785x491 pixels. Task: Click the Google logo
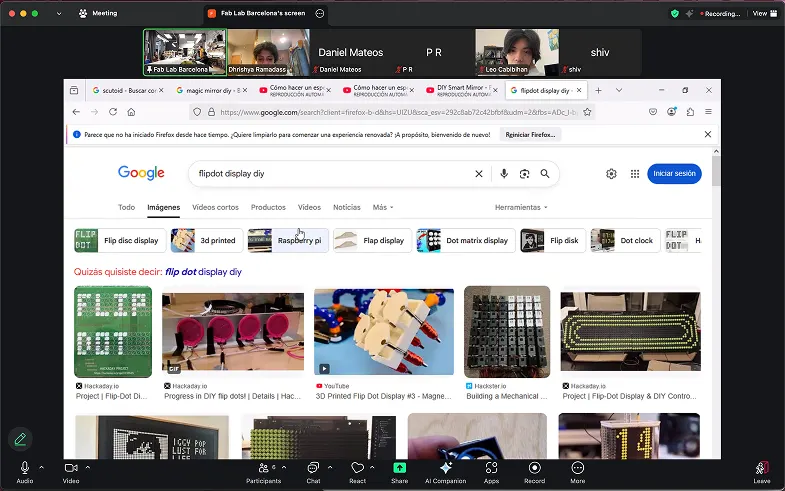click(141, 173)
